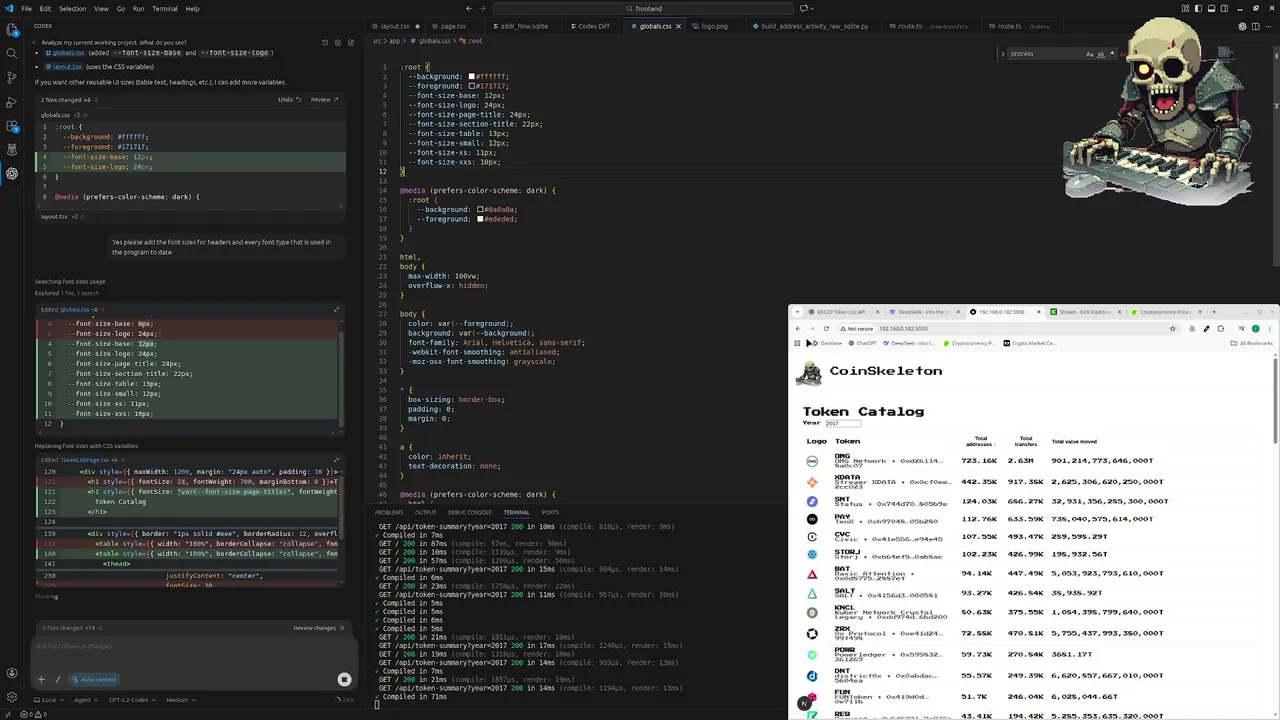The image size is (1280, 720).
Task: Open the Local environment dropdown
Action: tap(49, 700)
